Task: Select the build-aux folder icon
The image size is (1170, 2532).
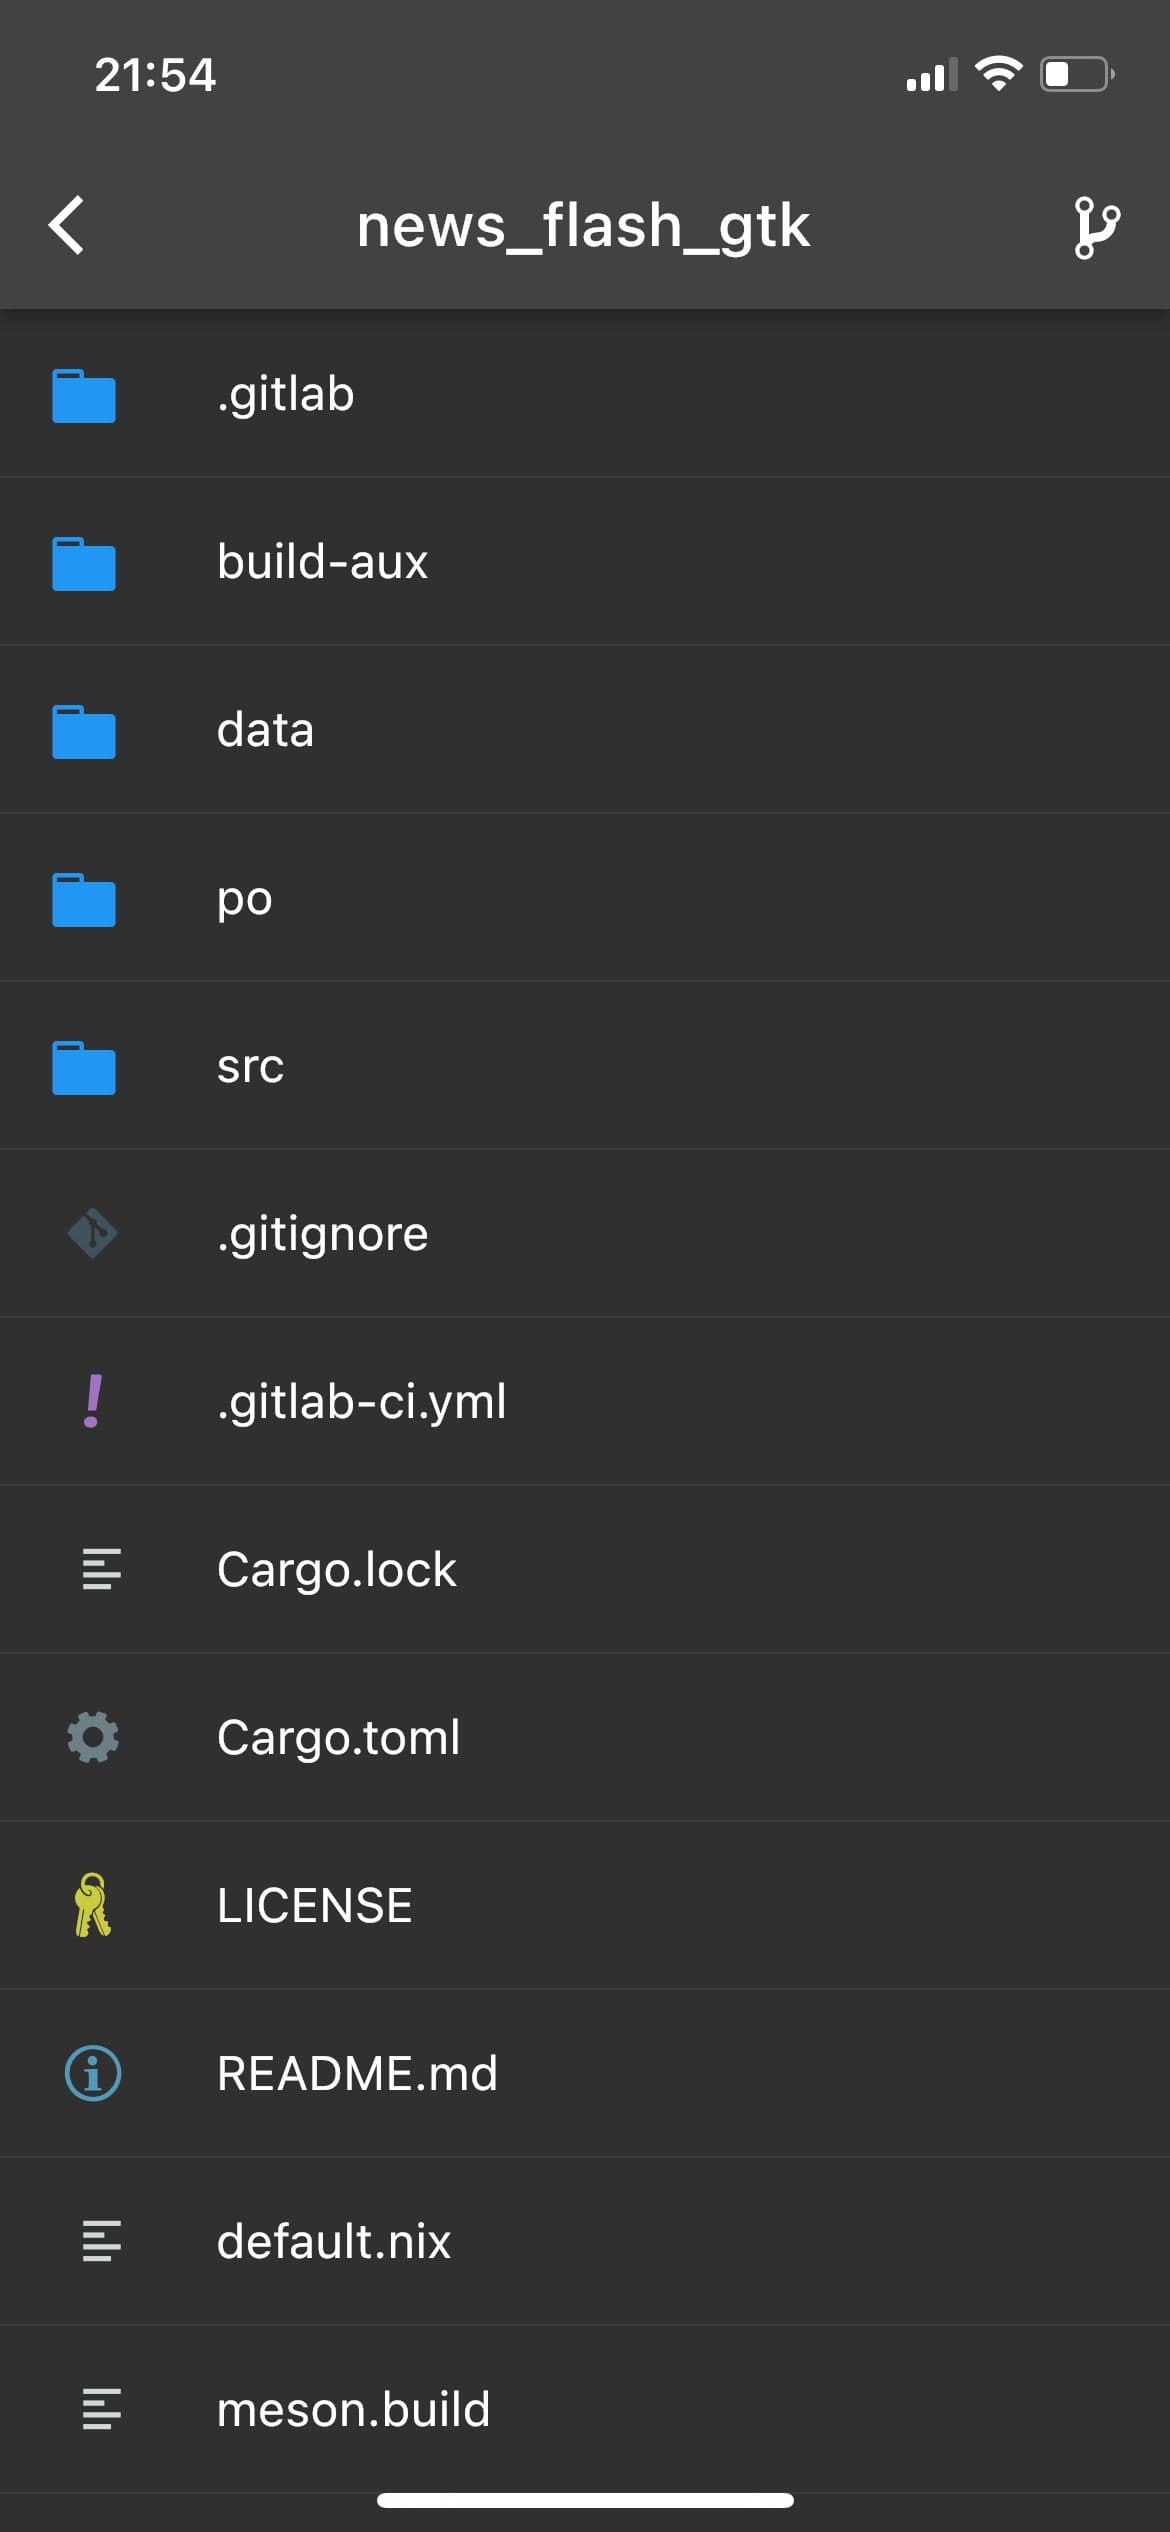Action: [84, 564]
